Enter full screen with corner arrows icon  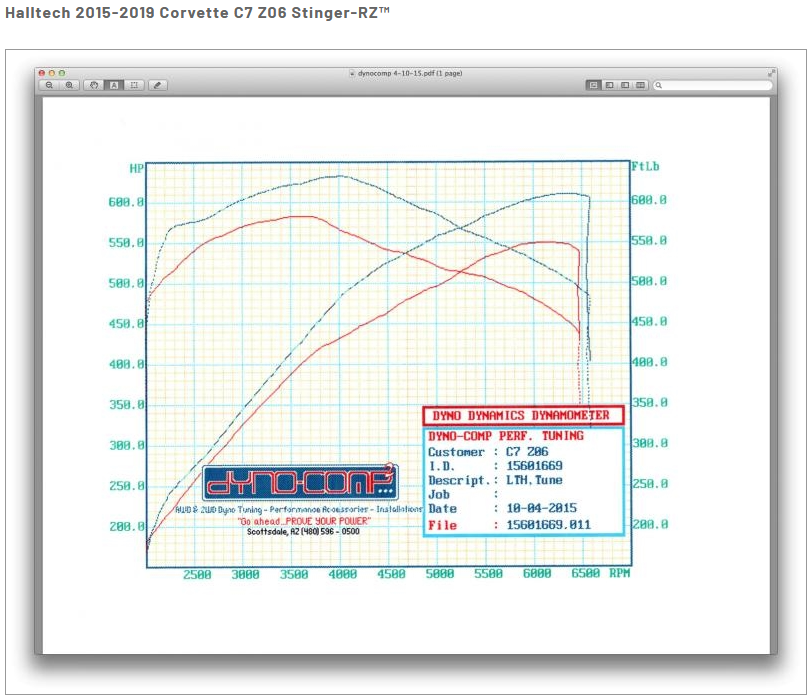[771, 73]
